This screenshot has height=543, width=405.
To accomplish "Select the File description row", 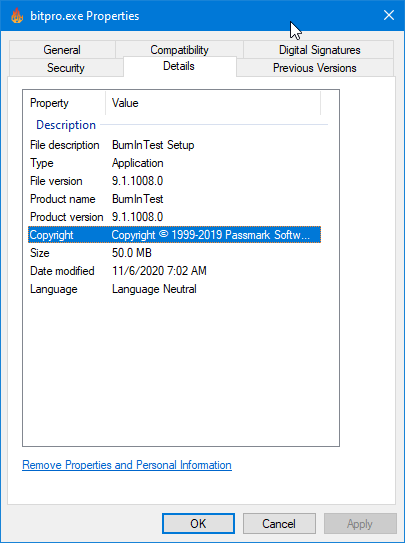I will click(x=174, y=145).
